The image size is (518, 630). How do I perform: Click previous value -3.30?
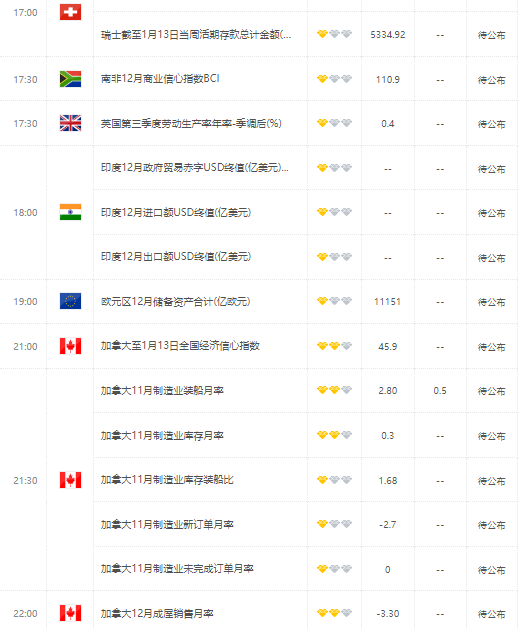tap(388, 614)
